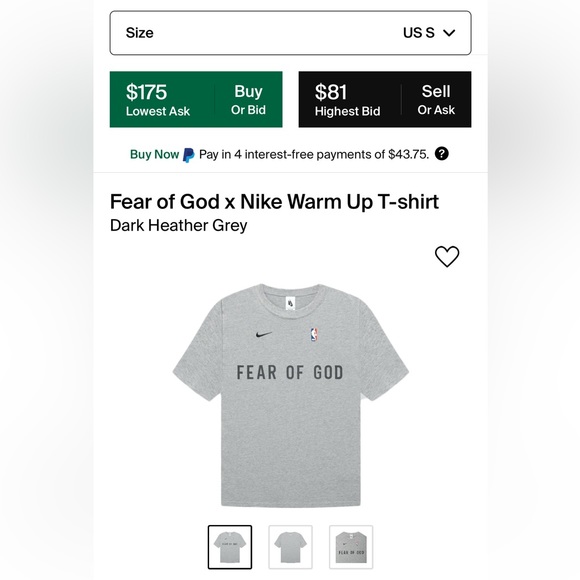Click Pay in 4 interest-free payments text
The height and width of the screenshot is (580, 580).
[x=314, y=154]
